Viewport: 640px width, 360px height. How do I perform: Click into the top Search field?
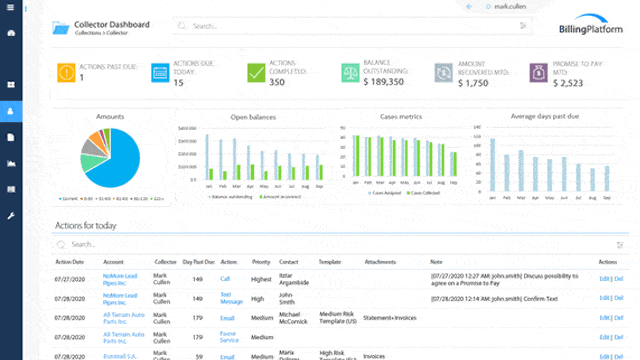[352, 26]
